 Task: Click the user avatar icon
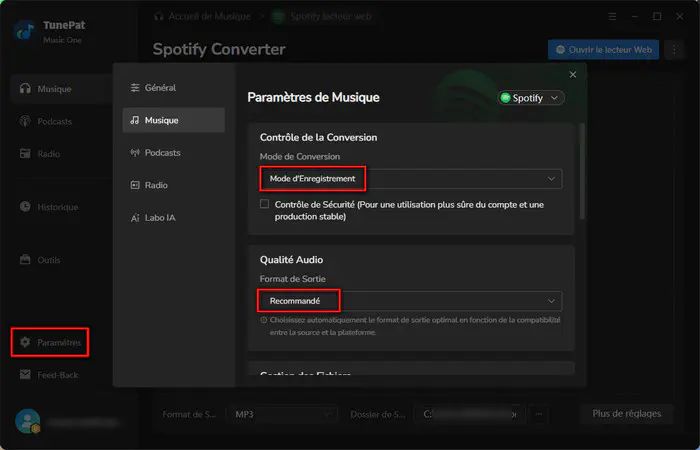[x=28, y=421]
